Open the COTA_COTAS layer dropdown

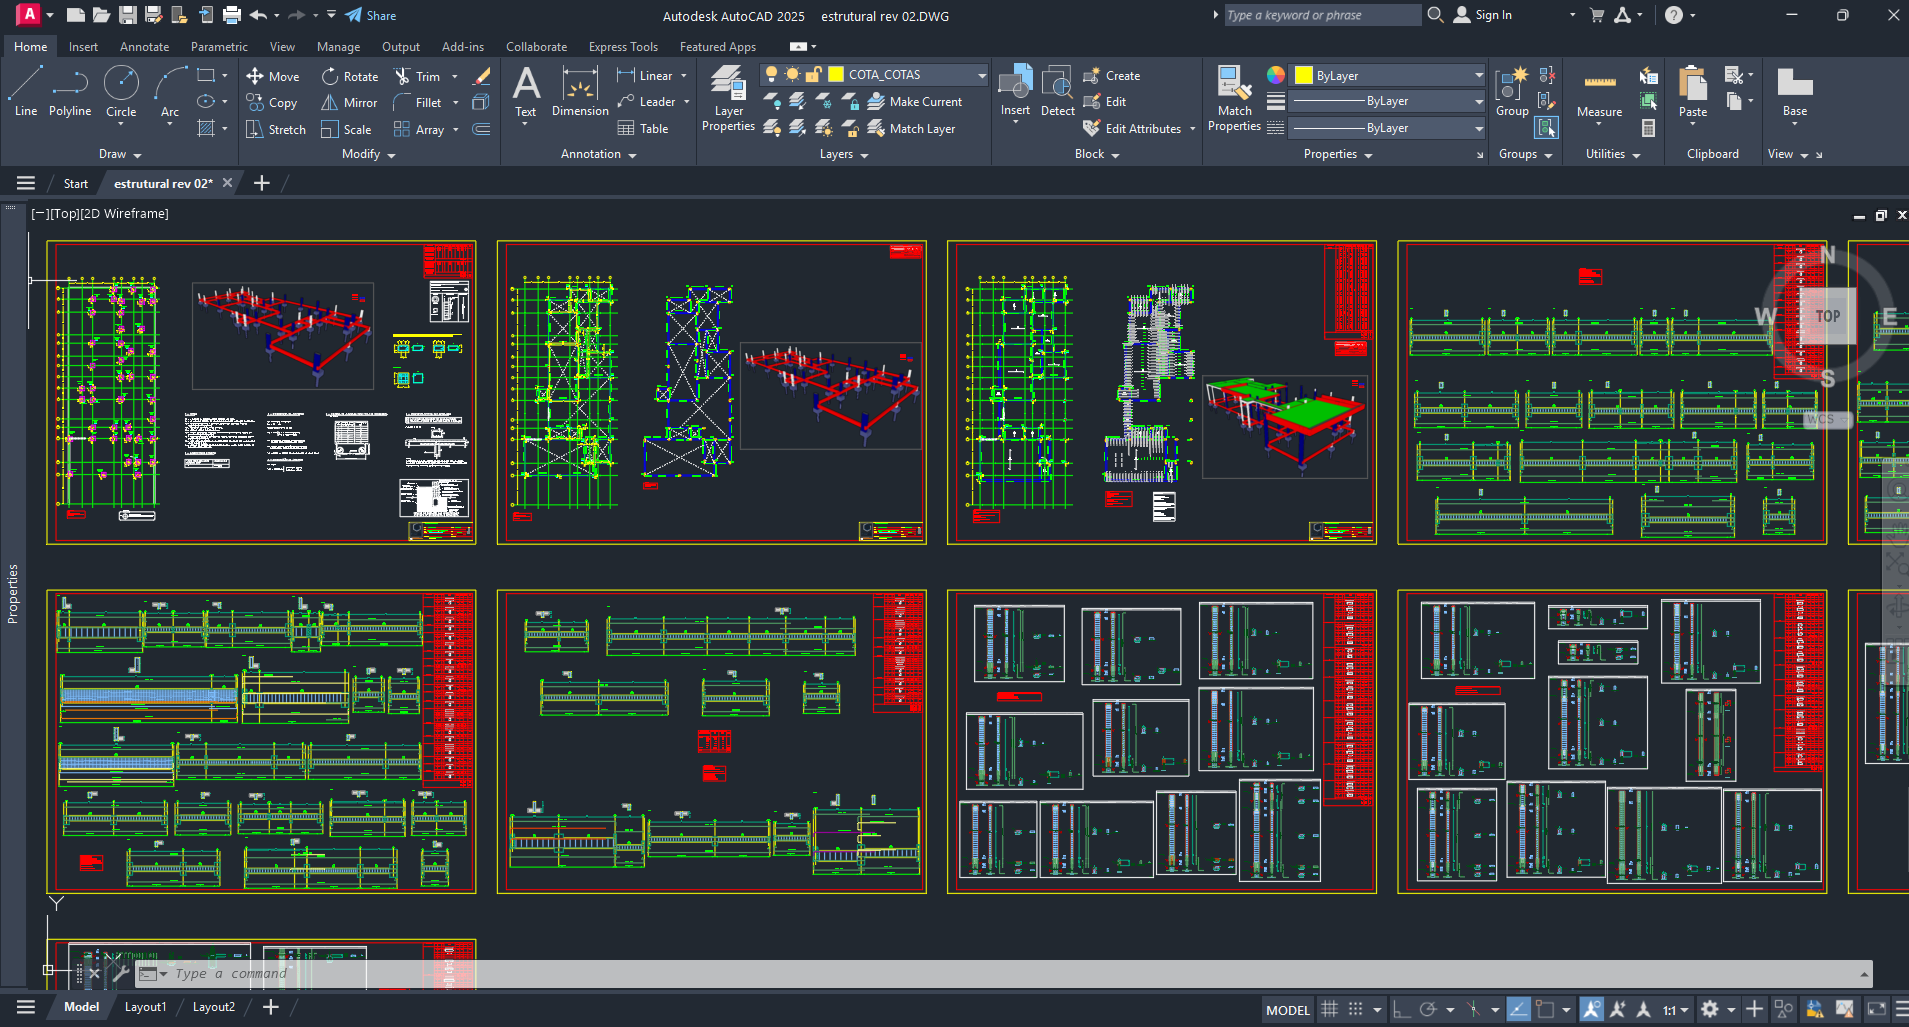tap(981, 74)
